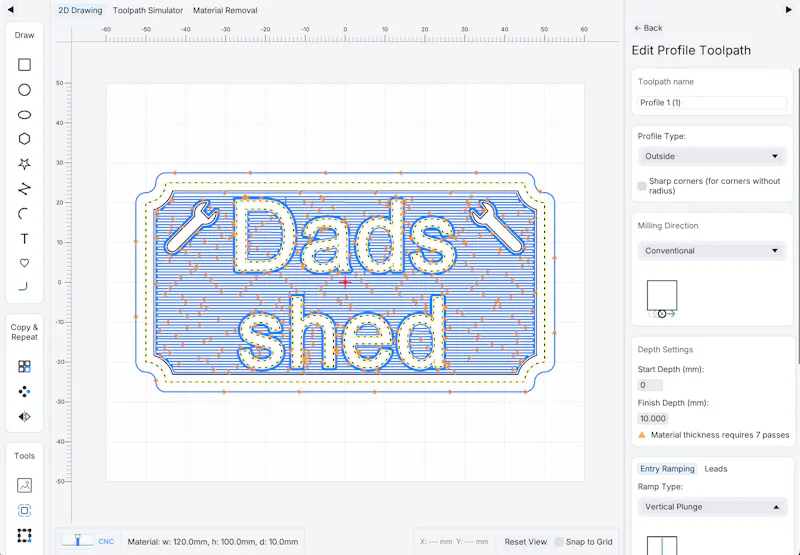Open the Ramp Type dropdown
Image resolution: width=800 pixels, height=555 pixels.
click(x=711, y=507)
